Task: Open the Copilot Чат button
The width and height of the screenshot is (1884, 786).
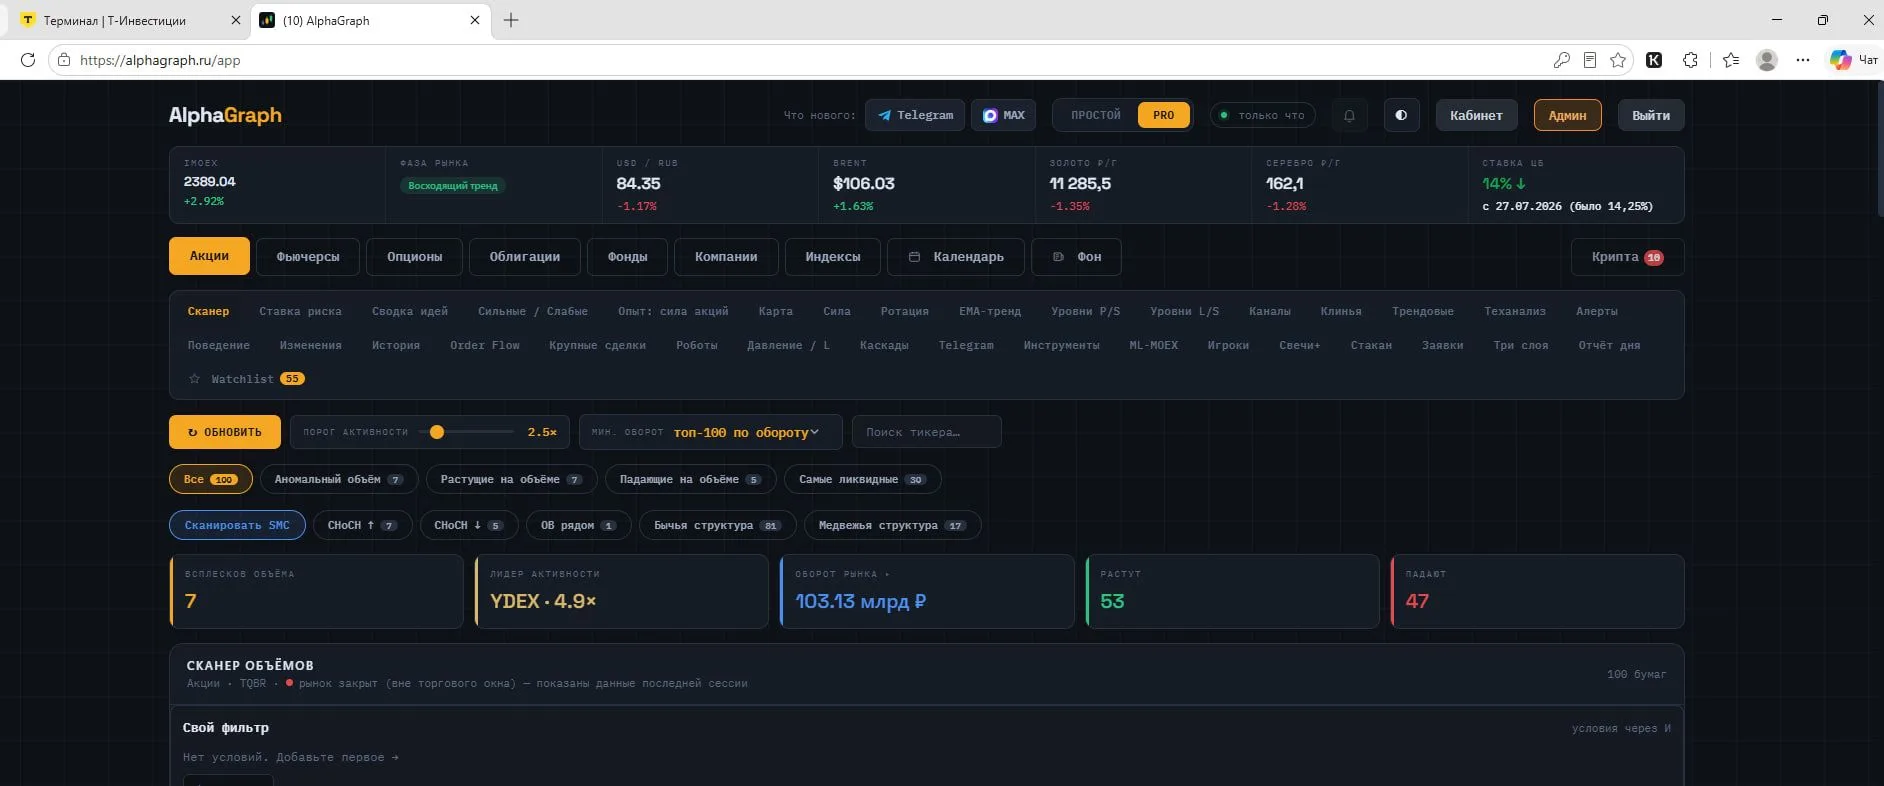Action: click(x=1854, y=60)
